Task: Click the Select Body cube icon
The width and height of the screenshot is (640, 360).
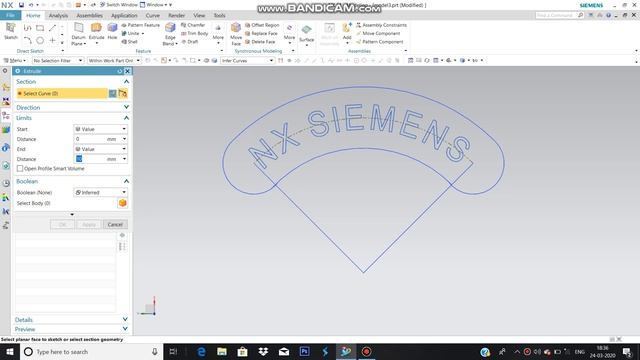Action: pos(122,203)
